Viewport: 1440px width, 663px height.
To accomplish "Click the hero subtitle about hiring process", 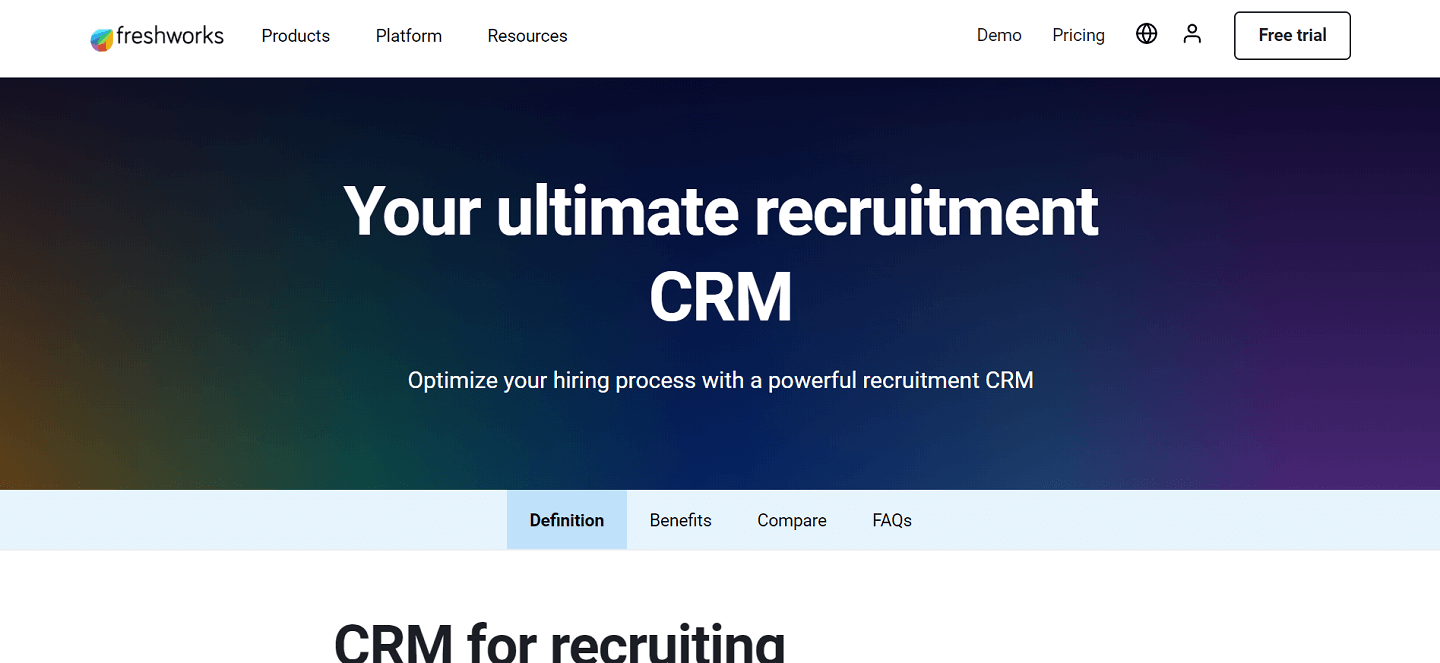I will pyautogui.click(x=720, y=380).
